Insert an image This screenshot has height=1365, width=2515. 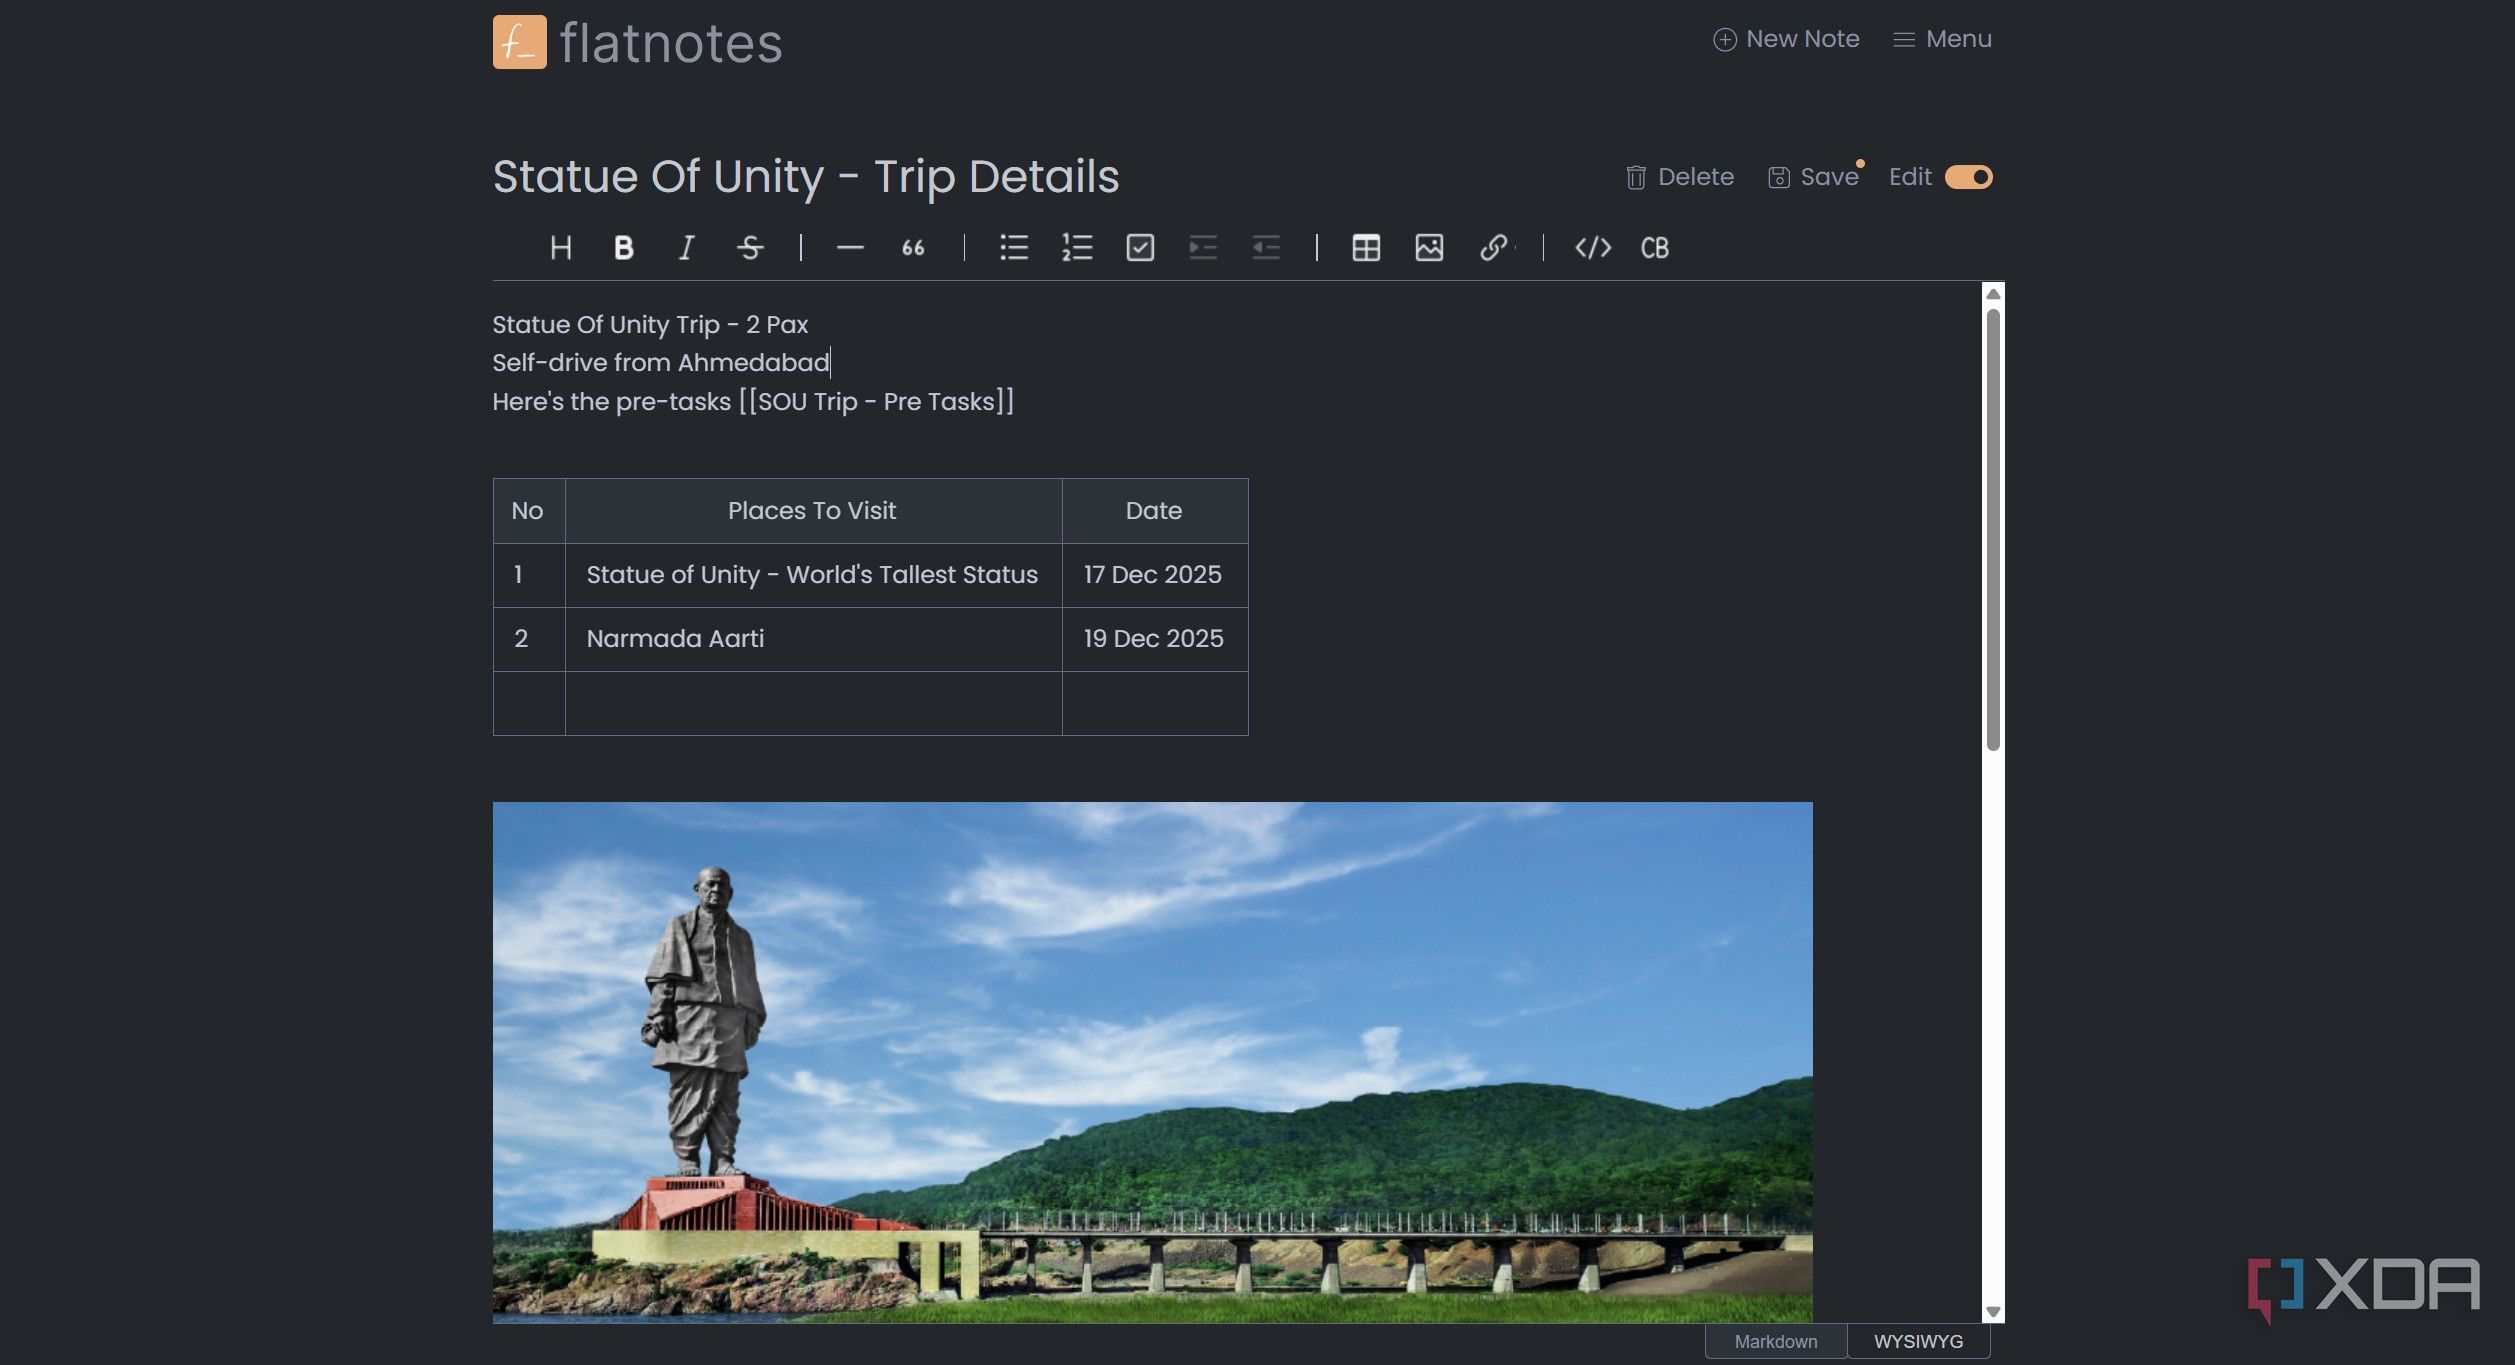click(x=1429, y=248)
